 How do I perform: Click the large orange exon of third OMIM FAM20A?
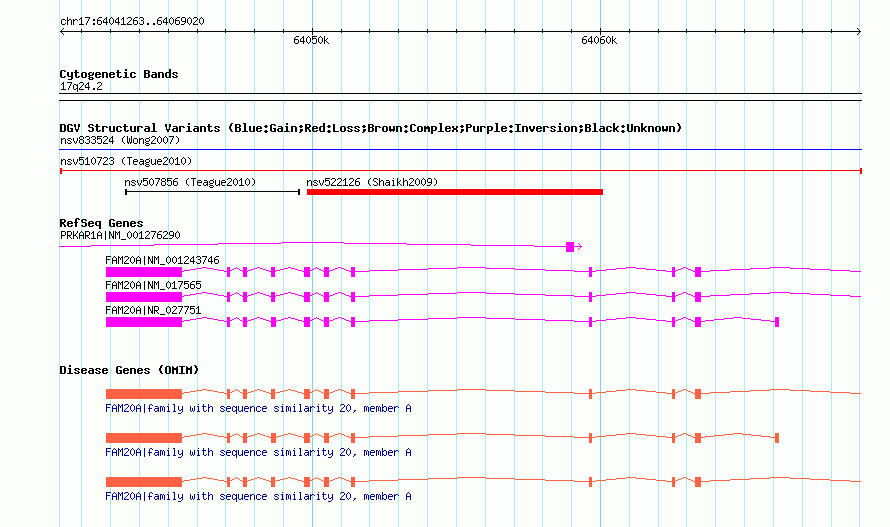click(x=144, y=482)
